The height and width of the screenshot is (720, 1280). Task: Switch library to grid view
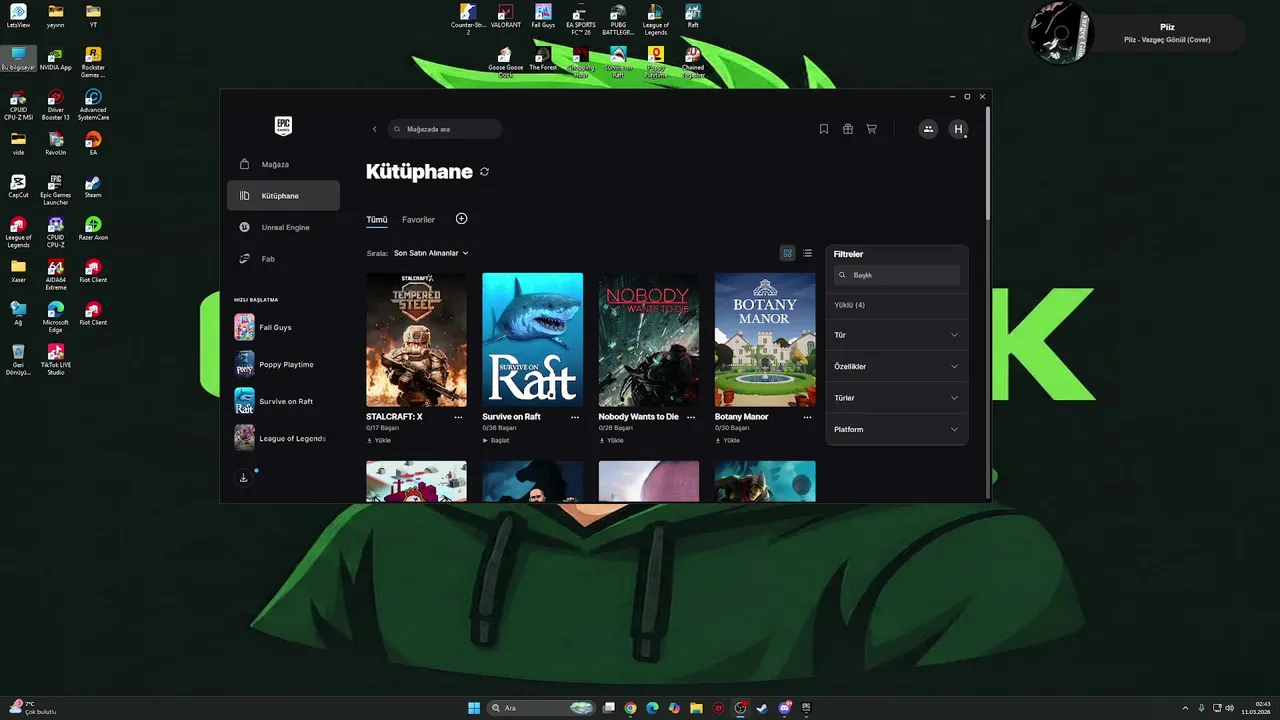(787, 253)
